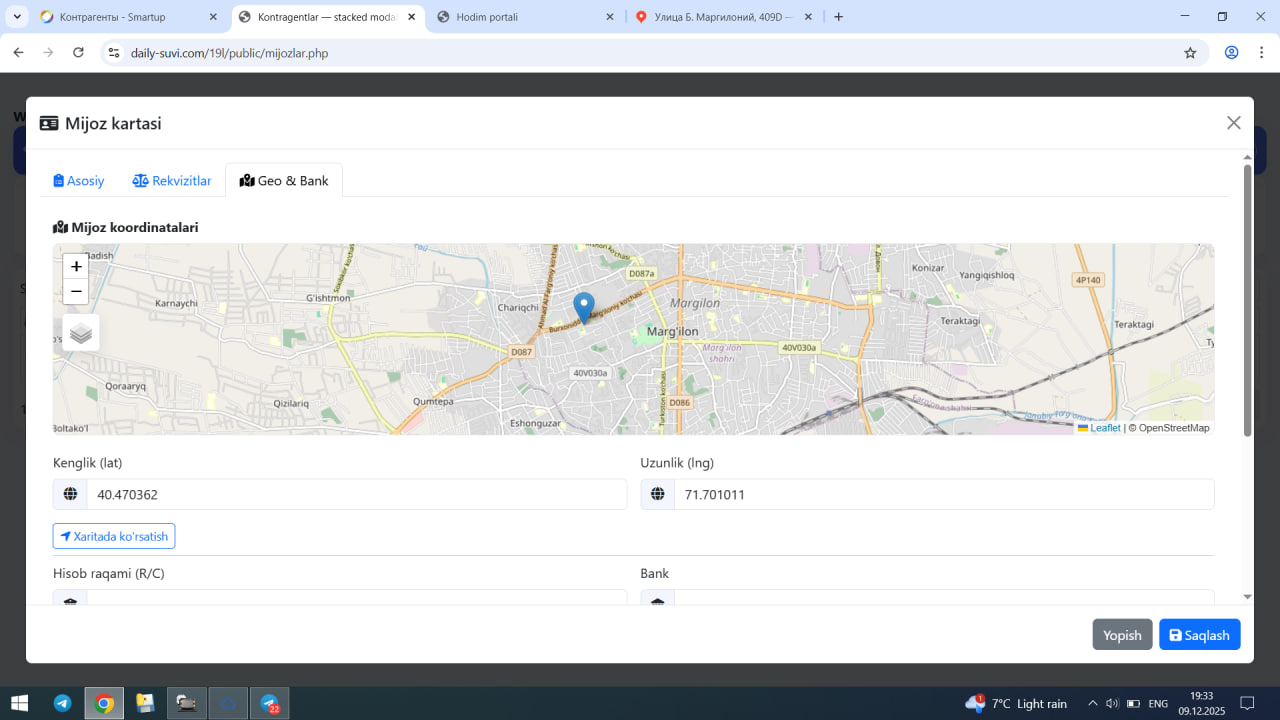Image resolution: width=1280 pixels, height=720 pixels.
Task: Expand the Chrome tab search dropdown
Action: [17, 17]
